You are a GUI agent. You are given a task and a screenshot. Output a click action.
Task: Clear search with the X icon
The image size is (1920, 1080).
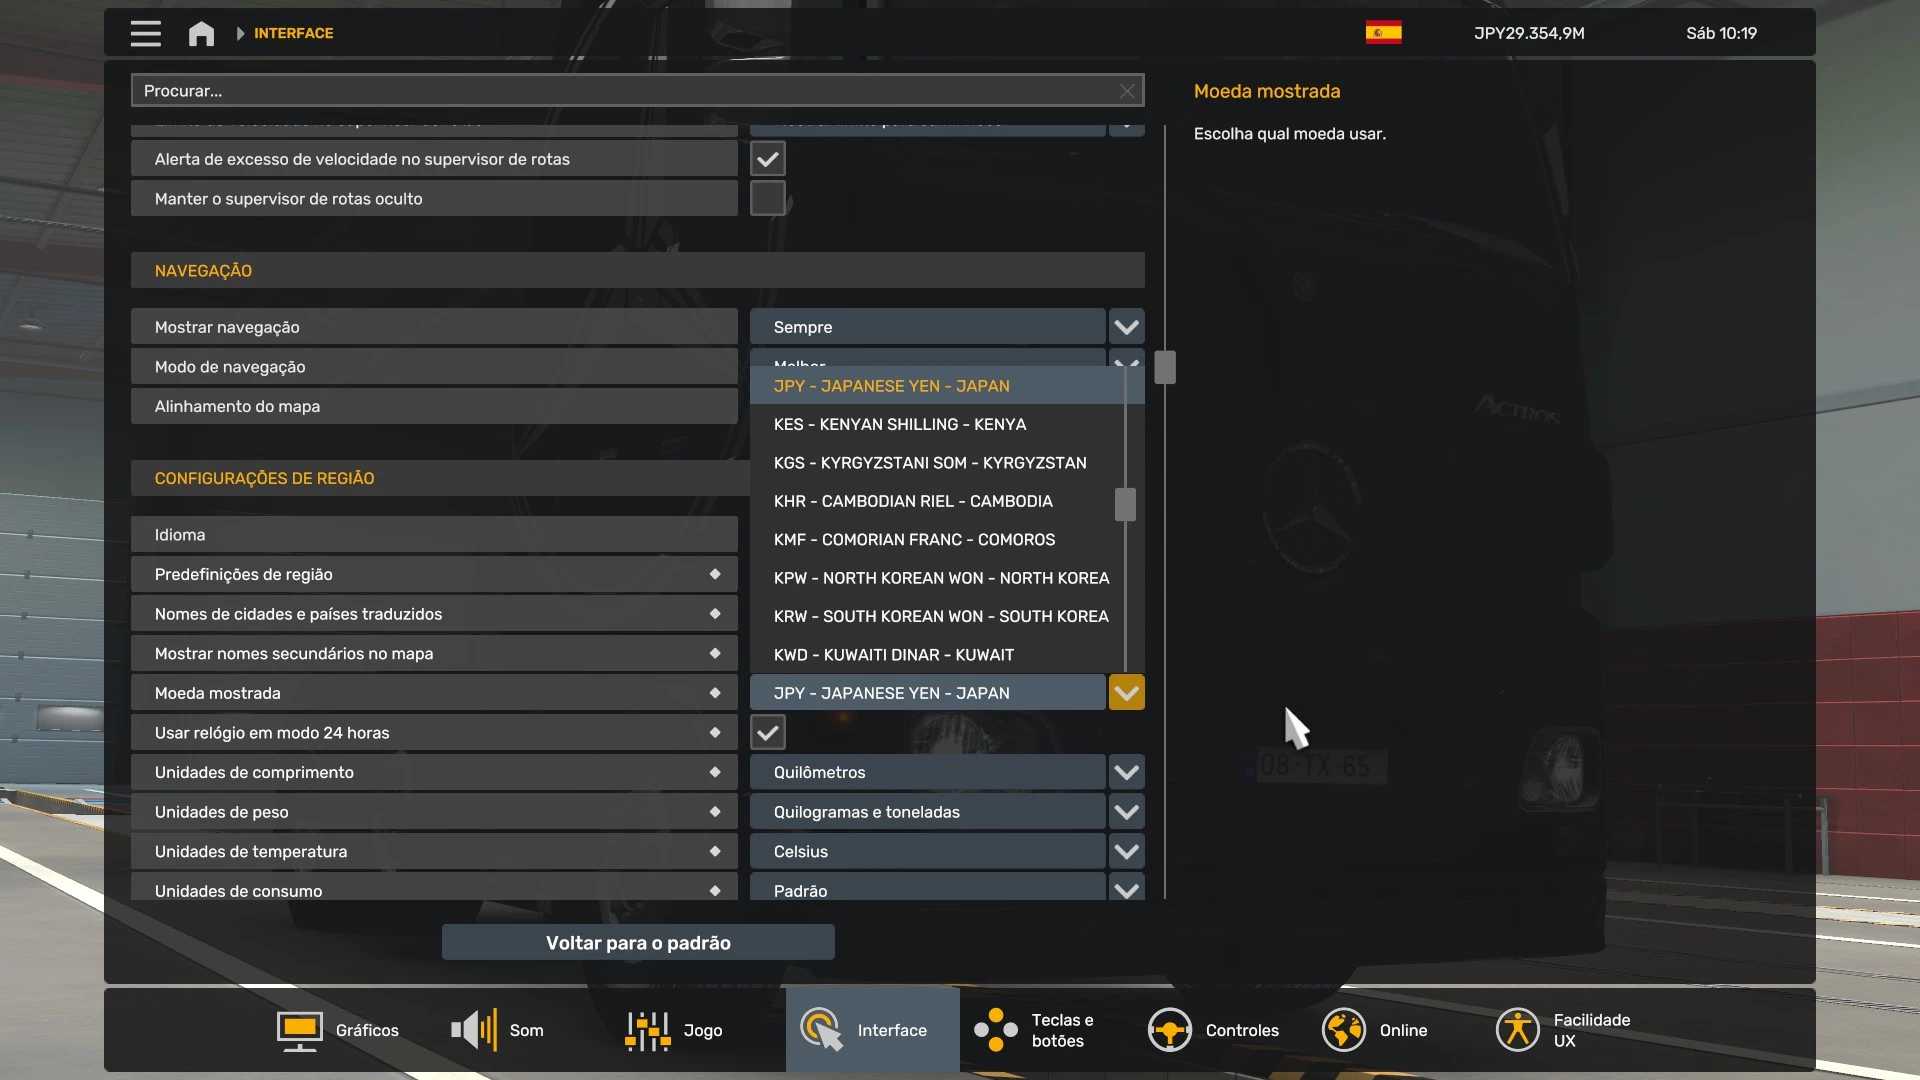pyautogui.click(x=1127, y=91)
